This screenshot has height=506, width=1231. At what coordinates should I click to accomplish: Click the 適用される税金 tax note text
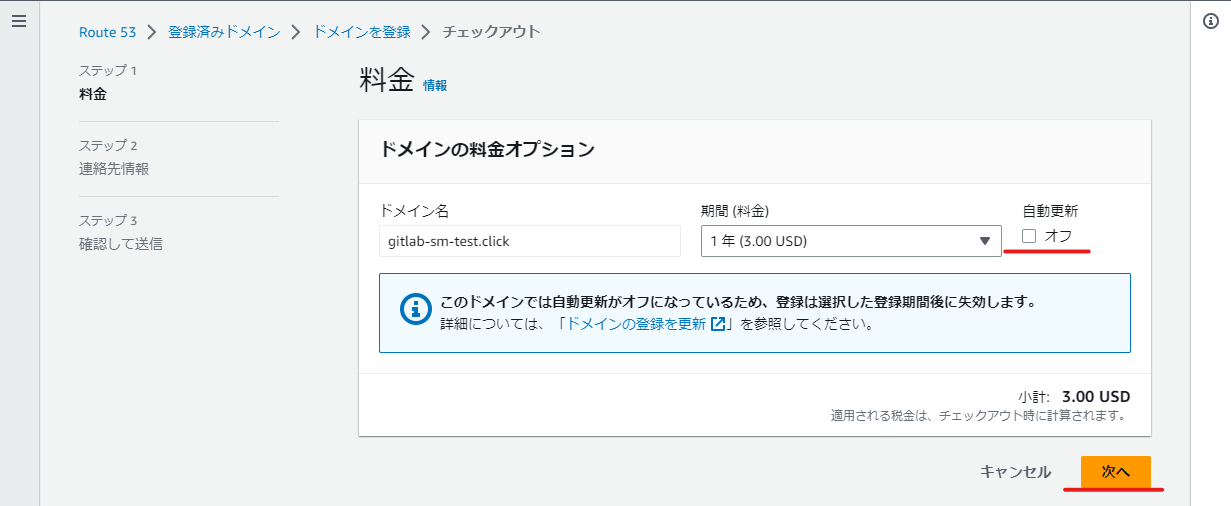[980, 415]
